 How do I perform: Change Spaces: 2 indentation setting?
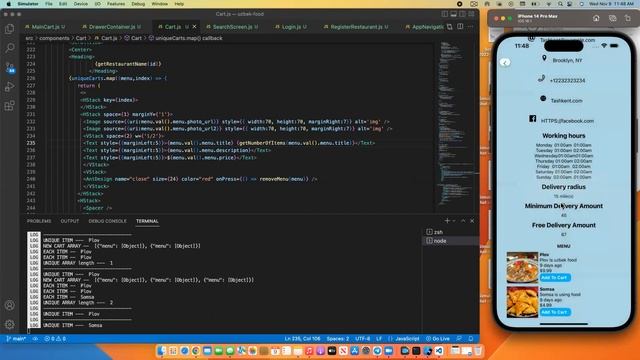tap(338, 339)
